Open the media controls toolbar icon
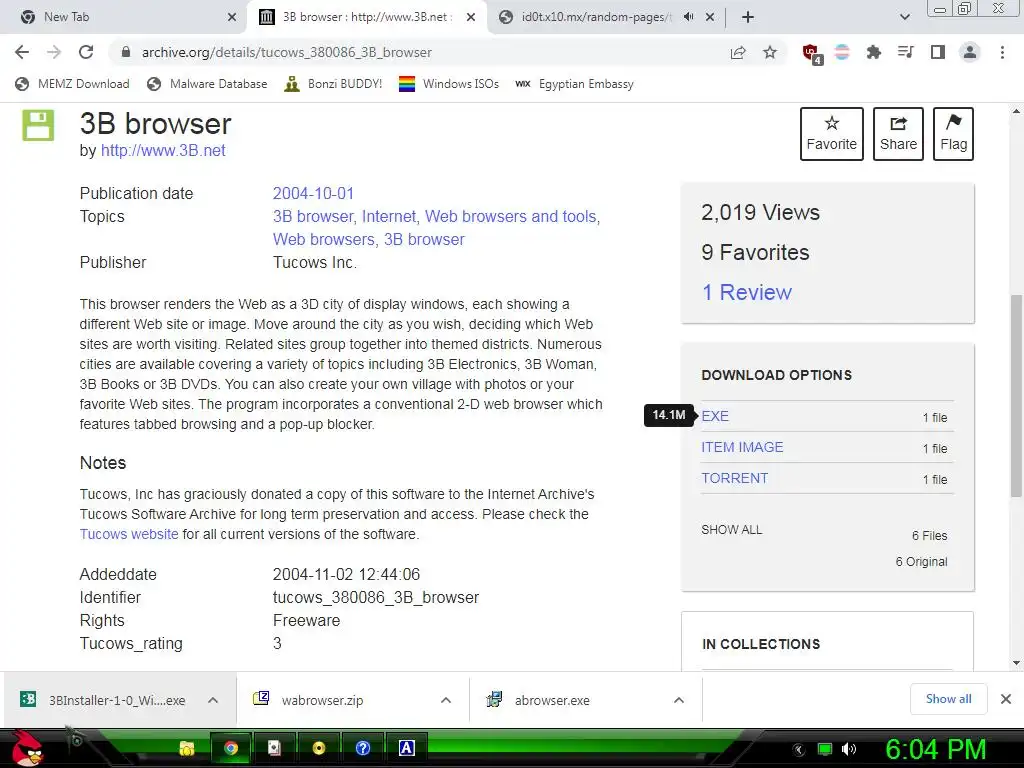This screenshot has height=768, width=1024. pyautogui.click(x=905, y=52)
